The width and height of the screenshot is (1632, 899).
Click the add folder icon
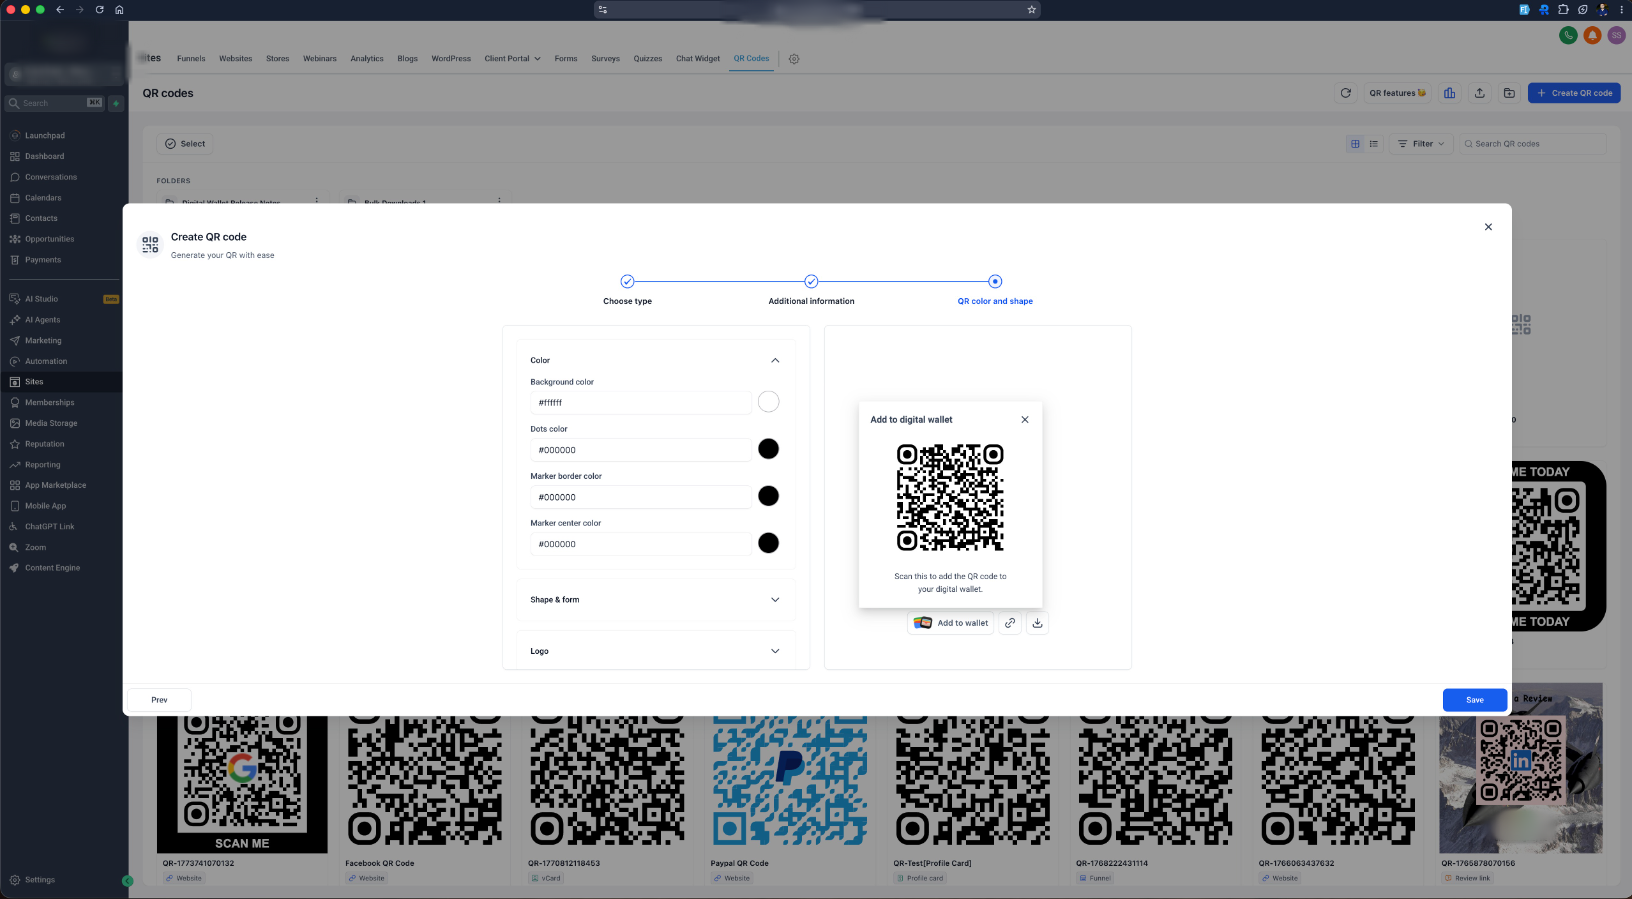pos(1510,93)
